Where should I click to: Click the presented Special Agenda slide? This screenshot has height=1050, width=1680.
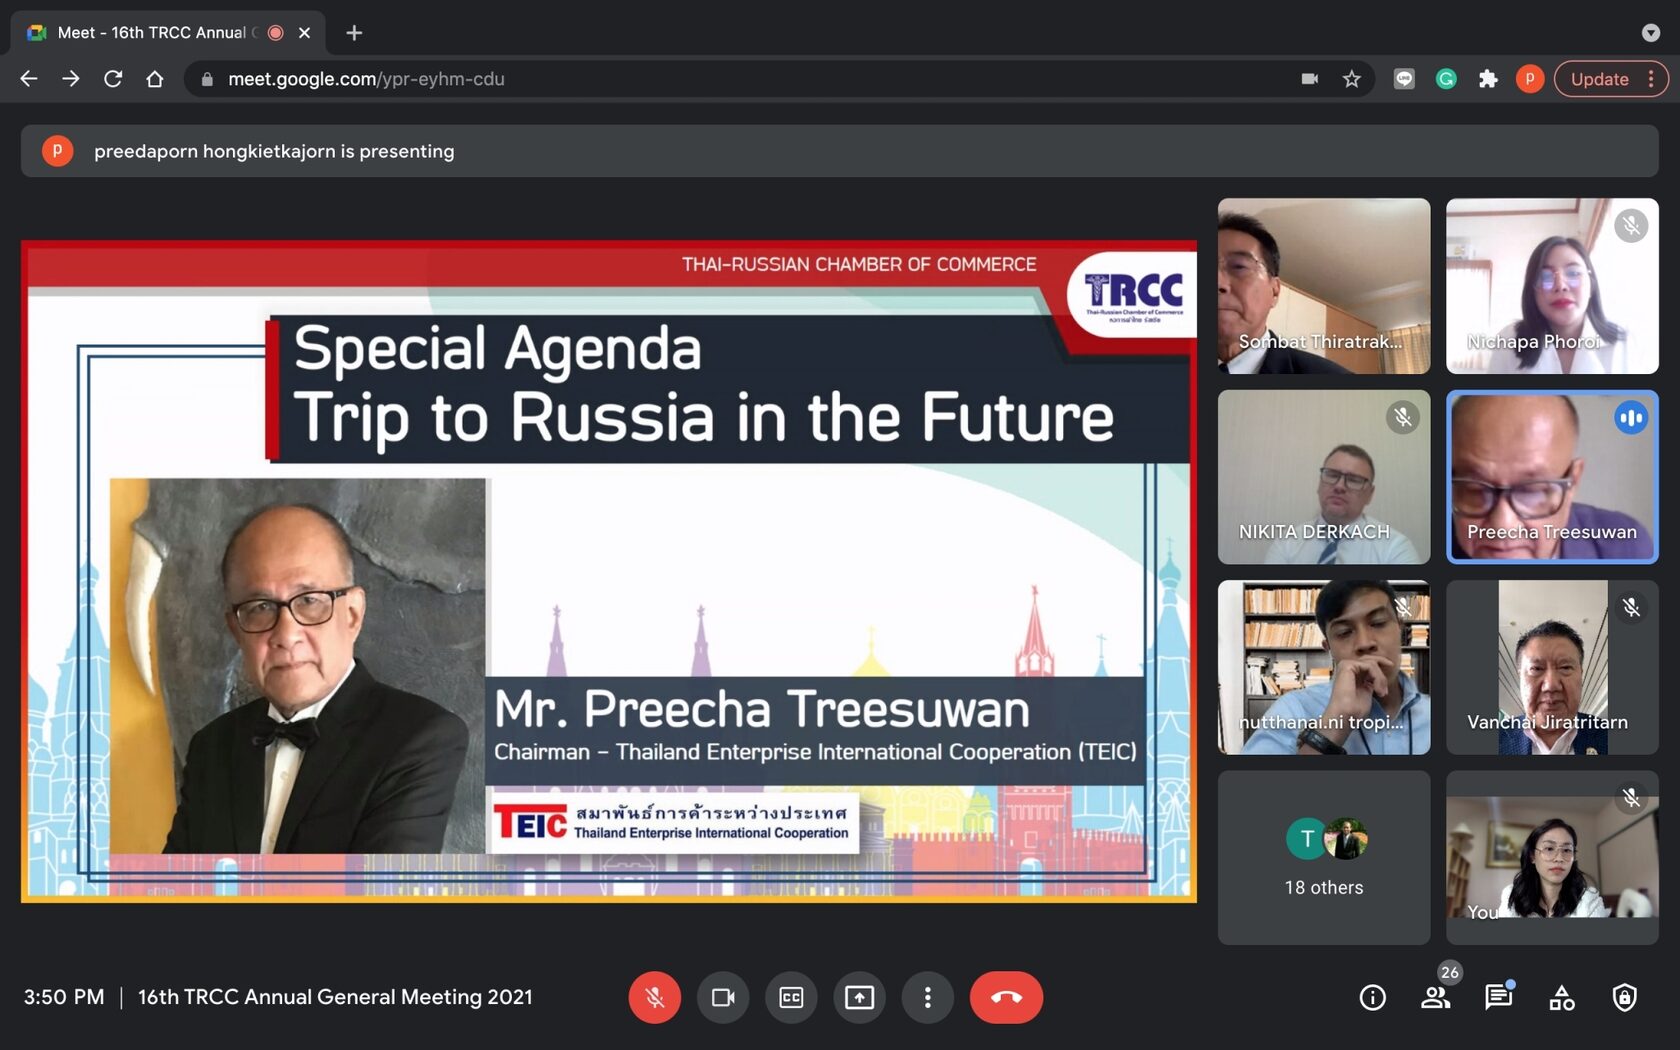point(609,571)
